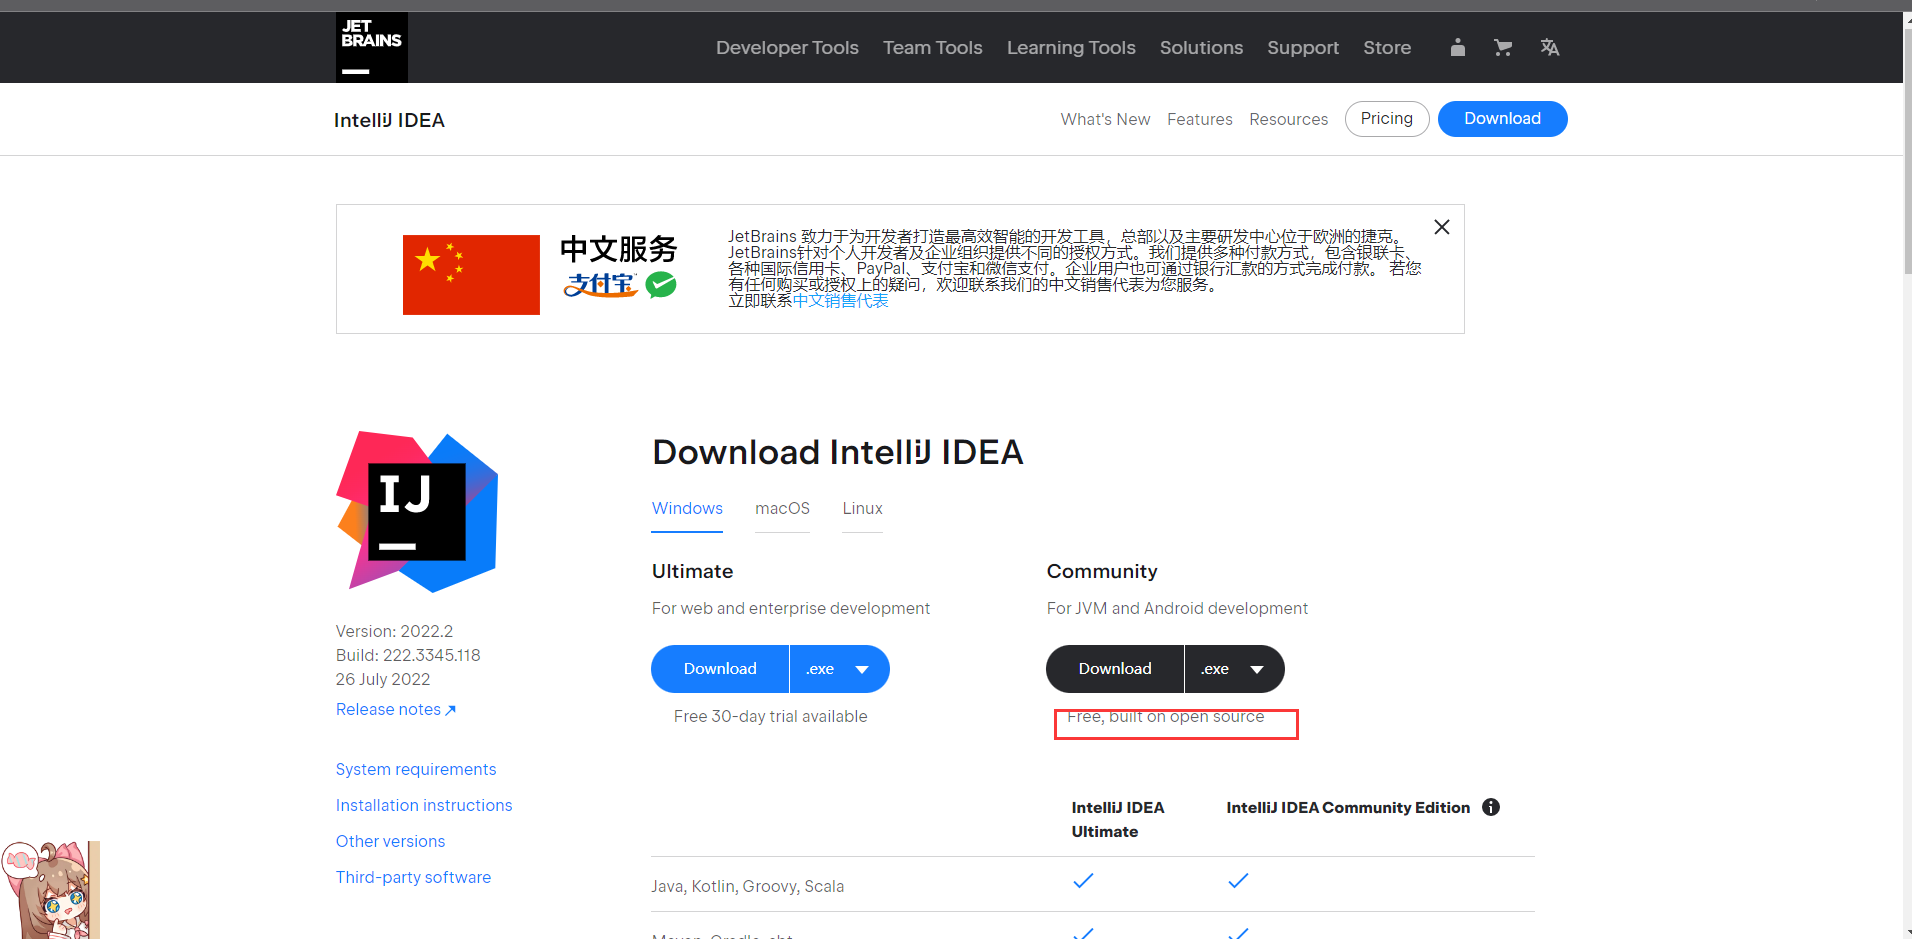1912x939 pixels.
Task: Select the Windows tab
Action: pyautogui.click(x=687, y=509)
